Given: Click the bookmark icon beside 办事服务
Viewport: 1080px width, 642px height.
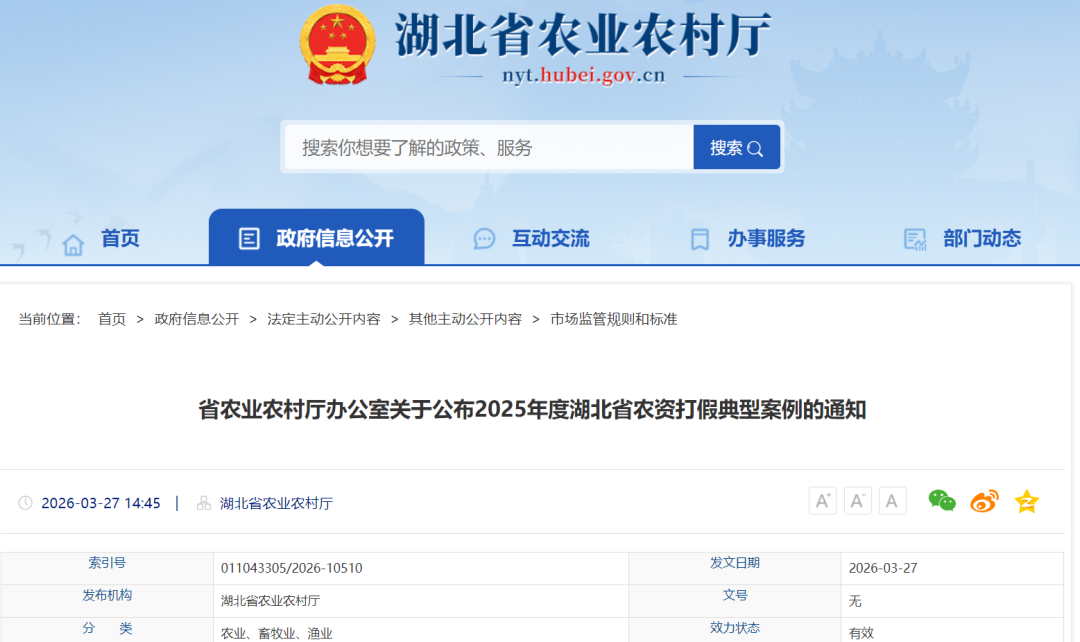Looking at the screenshot, I should click(699, 238).
